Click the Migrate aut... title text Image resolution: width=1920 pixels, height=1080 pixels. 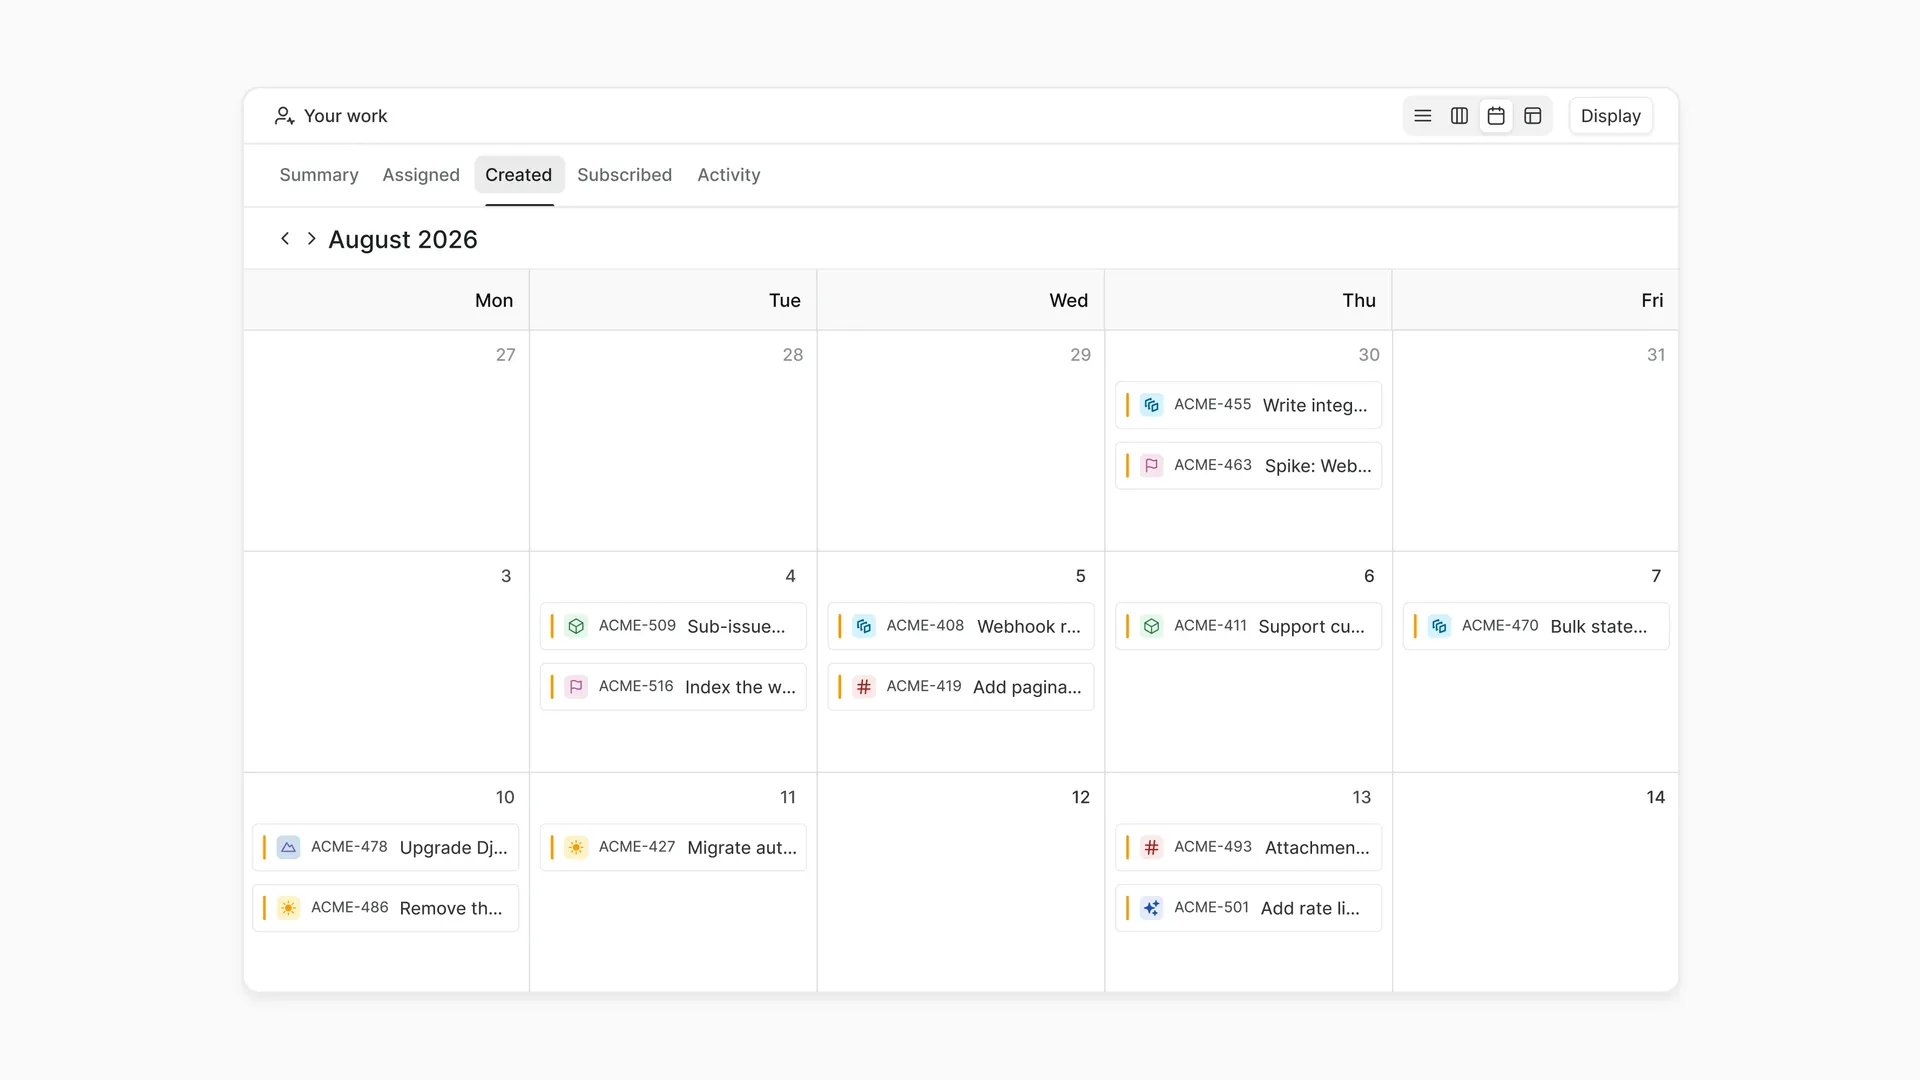pyautogui.click(x=742, y=847)
